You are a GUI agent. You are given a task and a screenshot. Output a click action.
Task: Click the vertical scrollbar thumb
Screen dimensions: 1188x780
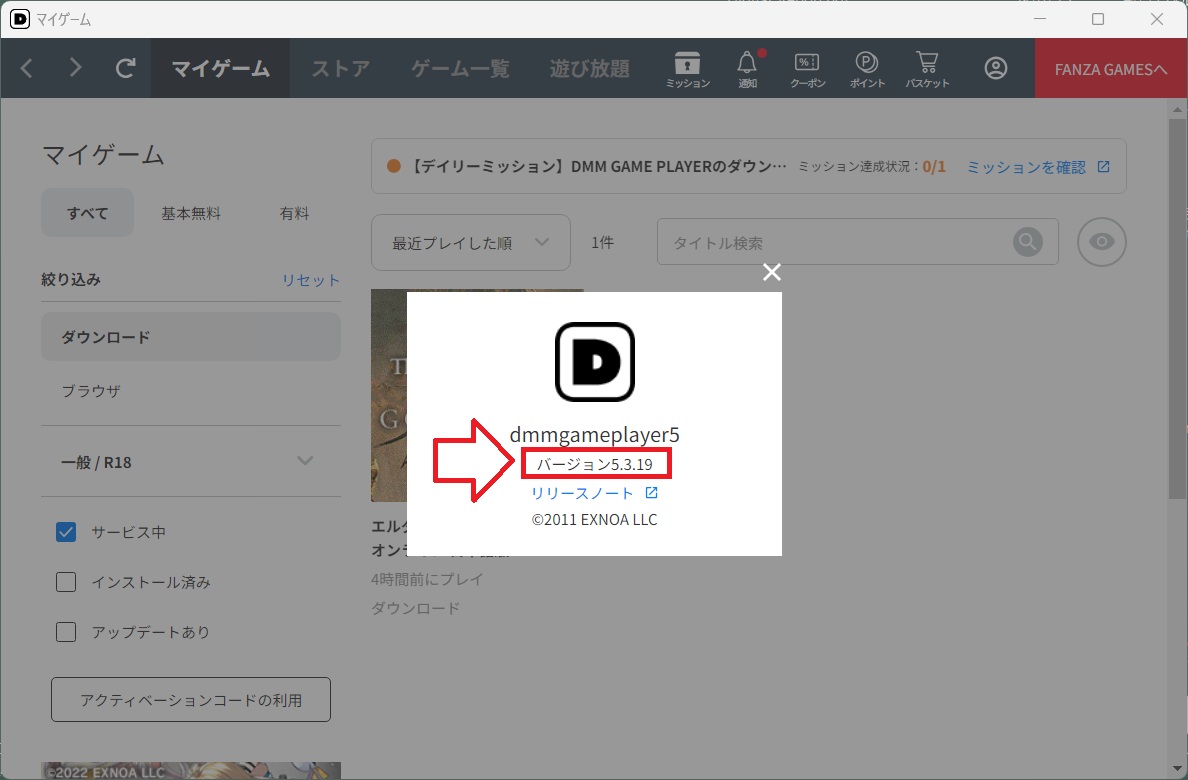pos(1176,307)
